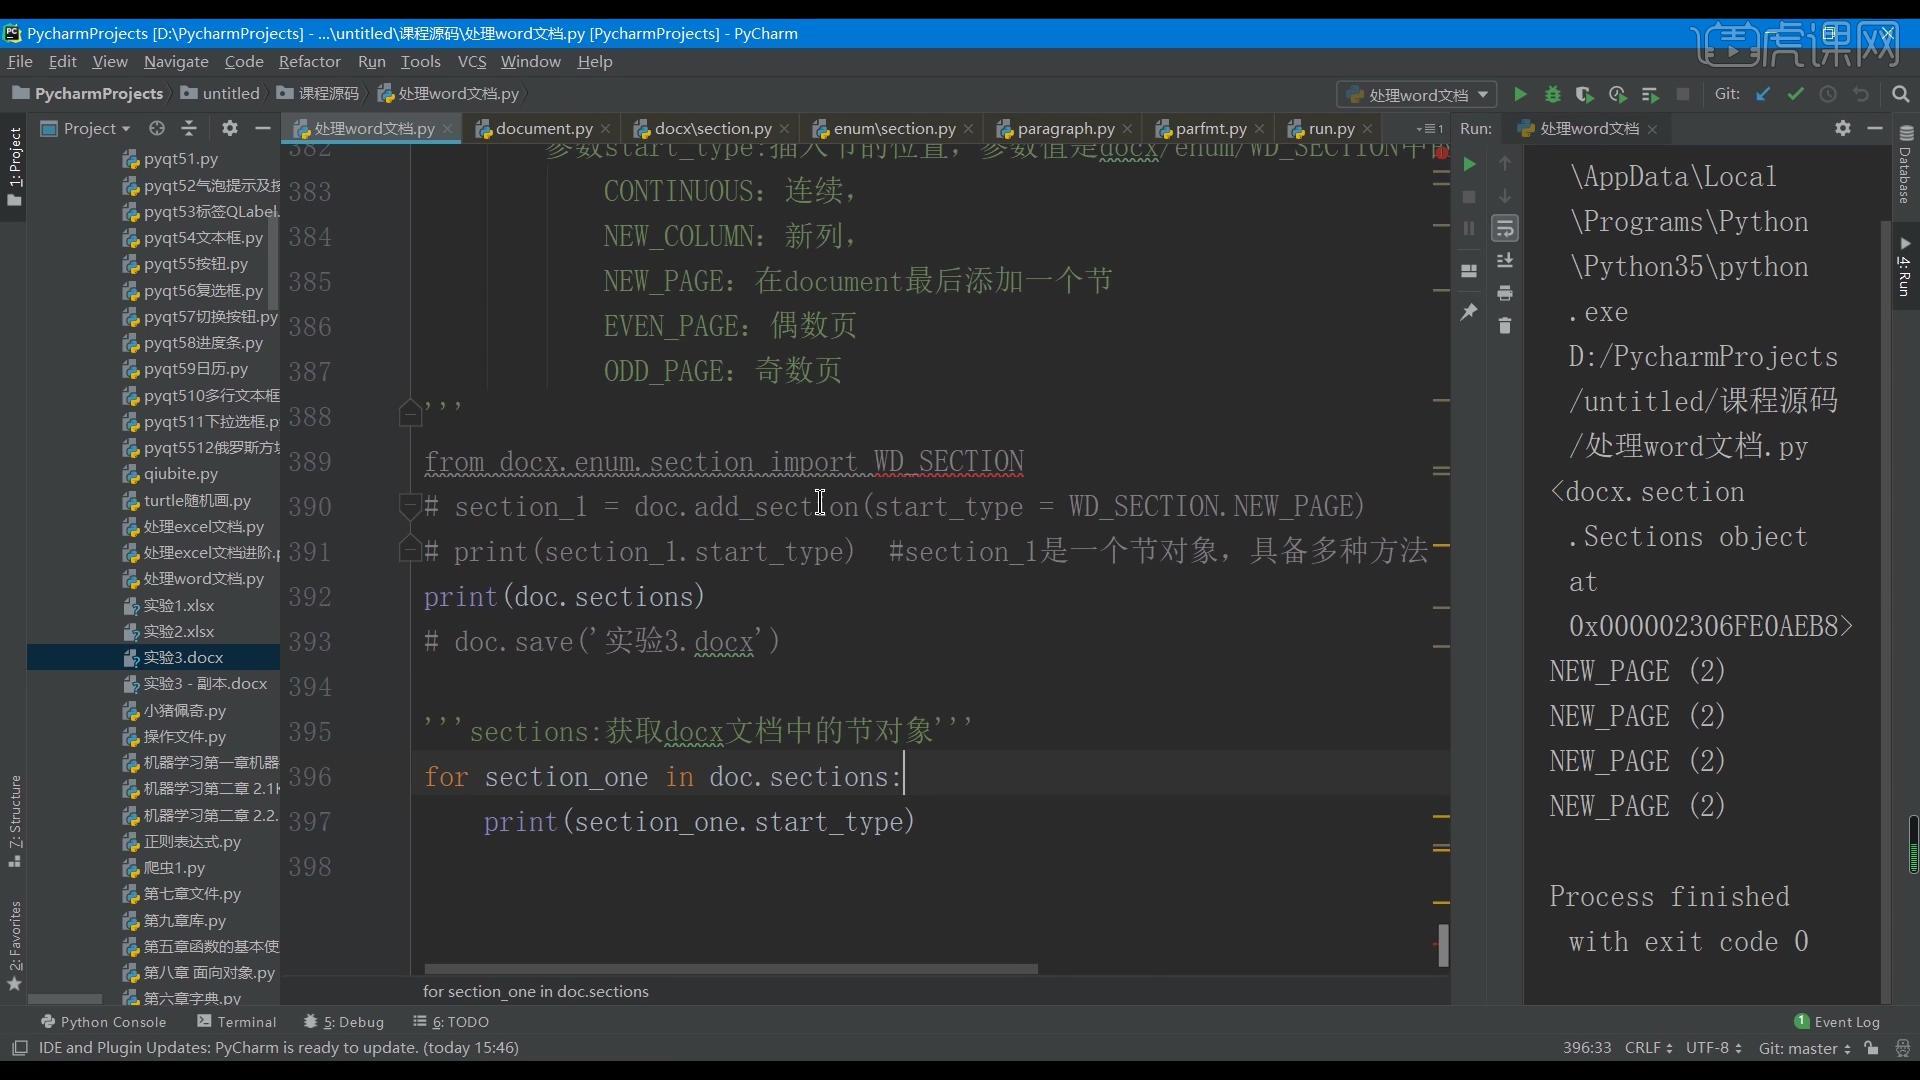Toggle the 1: Project side tool window button
The height and width of the screenshot is (1080, 1920).
pyautogui.click(x=14, y=166)
